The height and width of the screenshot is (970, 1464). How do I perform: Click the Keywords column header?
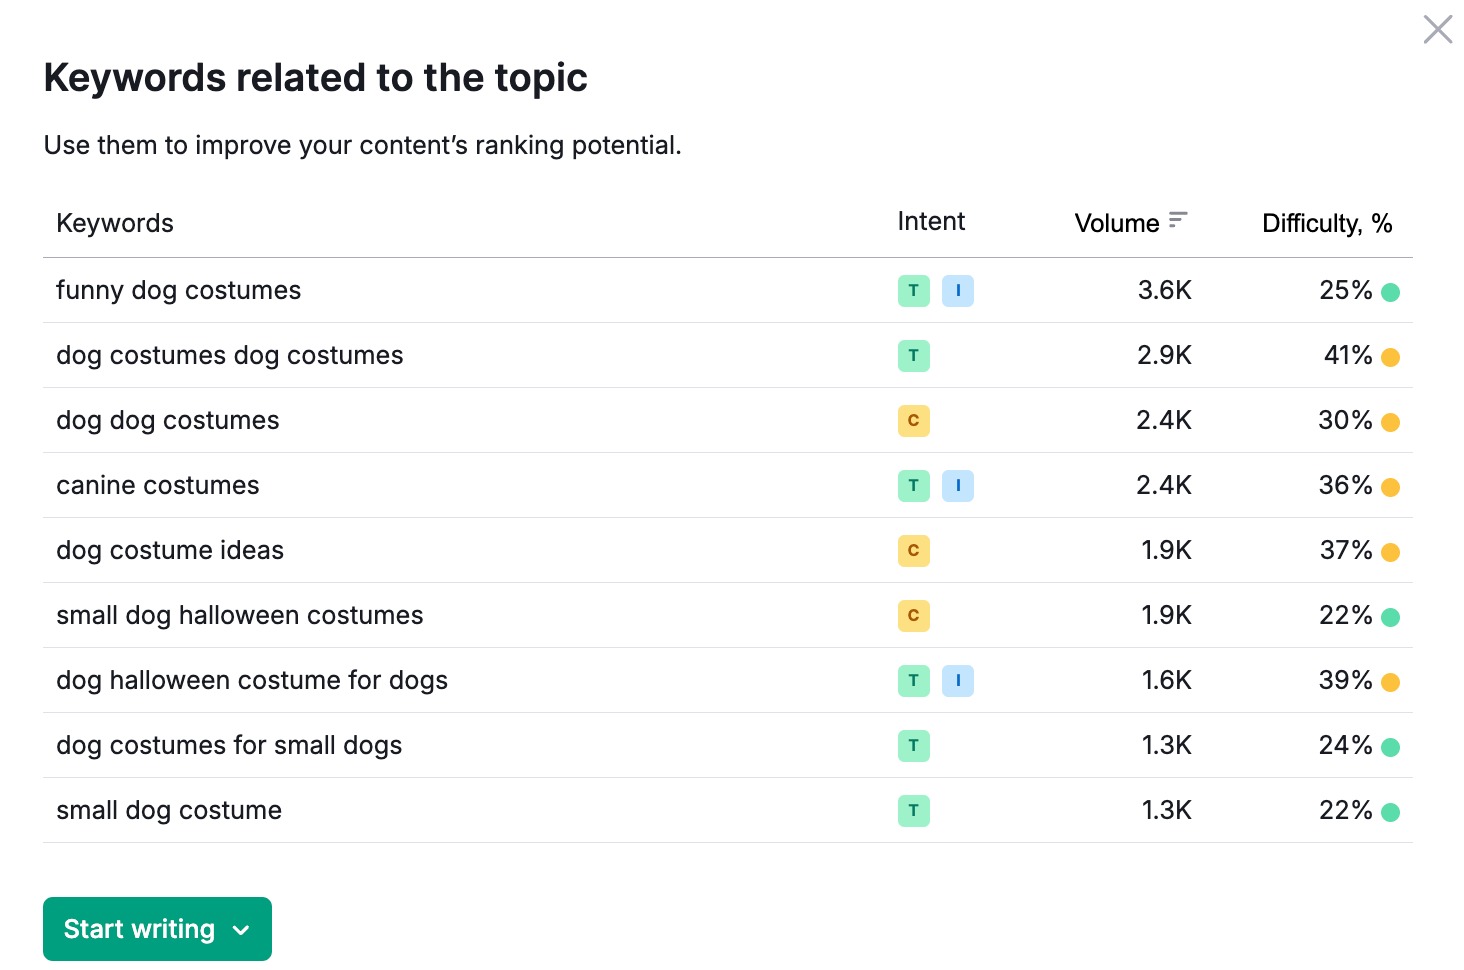click(114, 222)
